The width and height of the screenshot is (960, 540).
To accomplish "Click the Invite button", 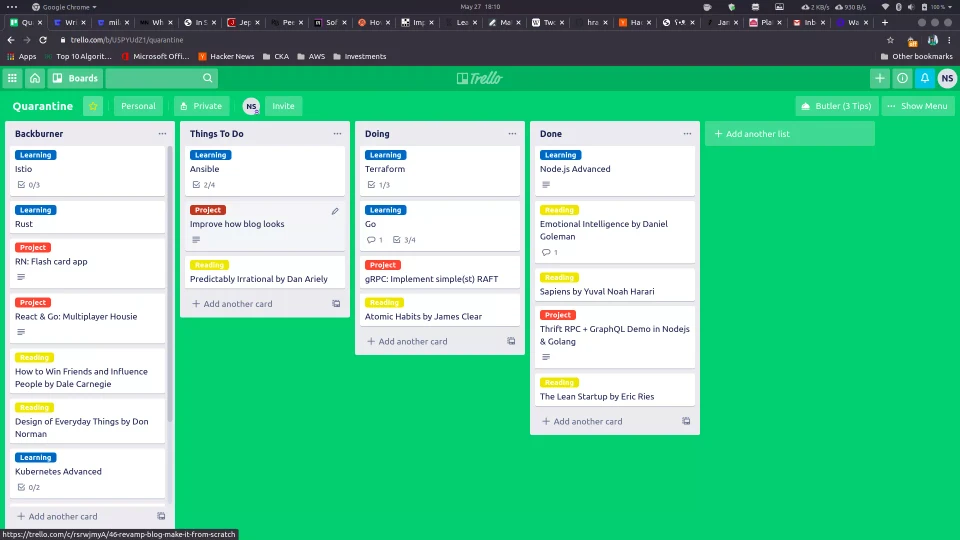I will [x=283, y=106].
